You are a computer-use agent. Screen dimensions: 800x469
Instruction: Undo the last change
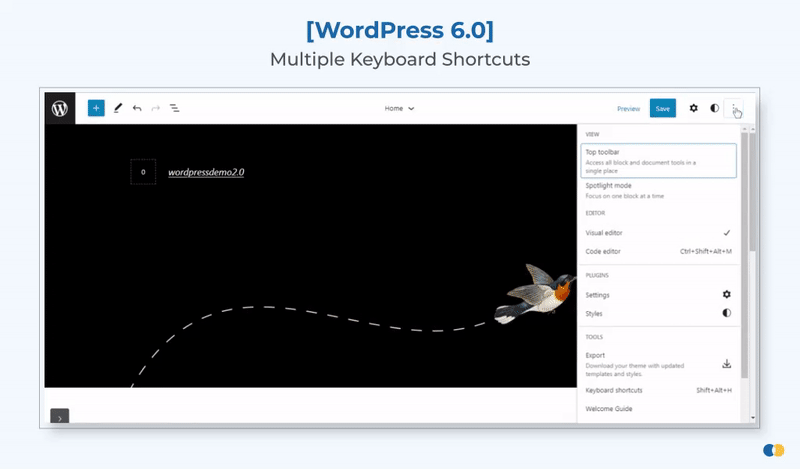137,108
